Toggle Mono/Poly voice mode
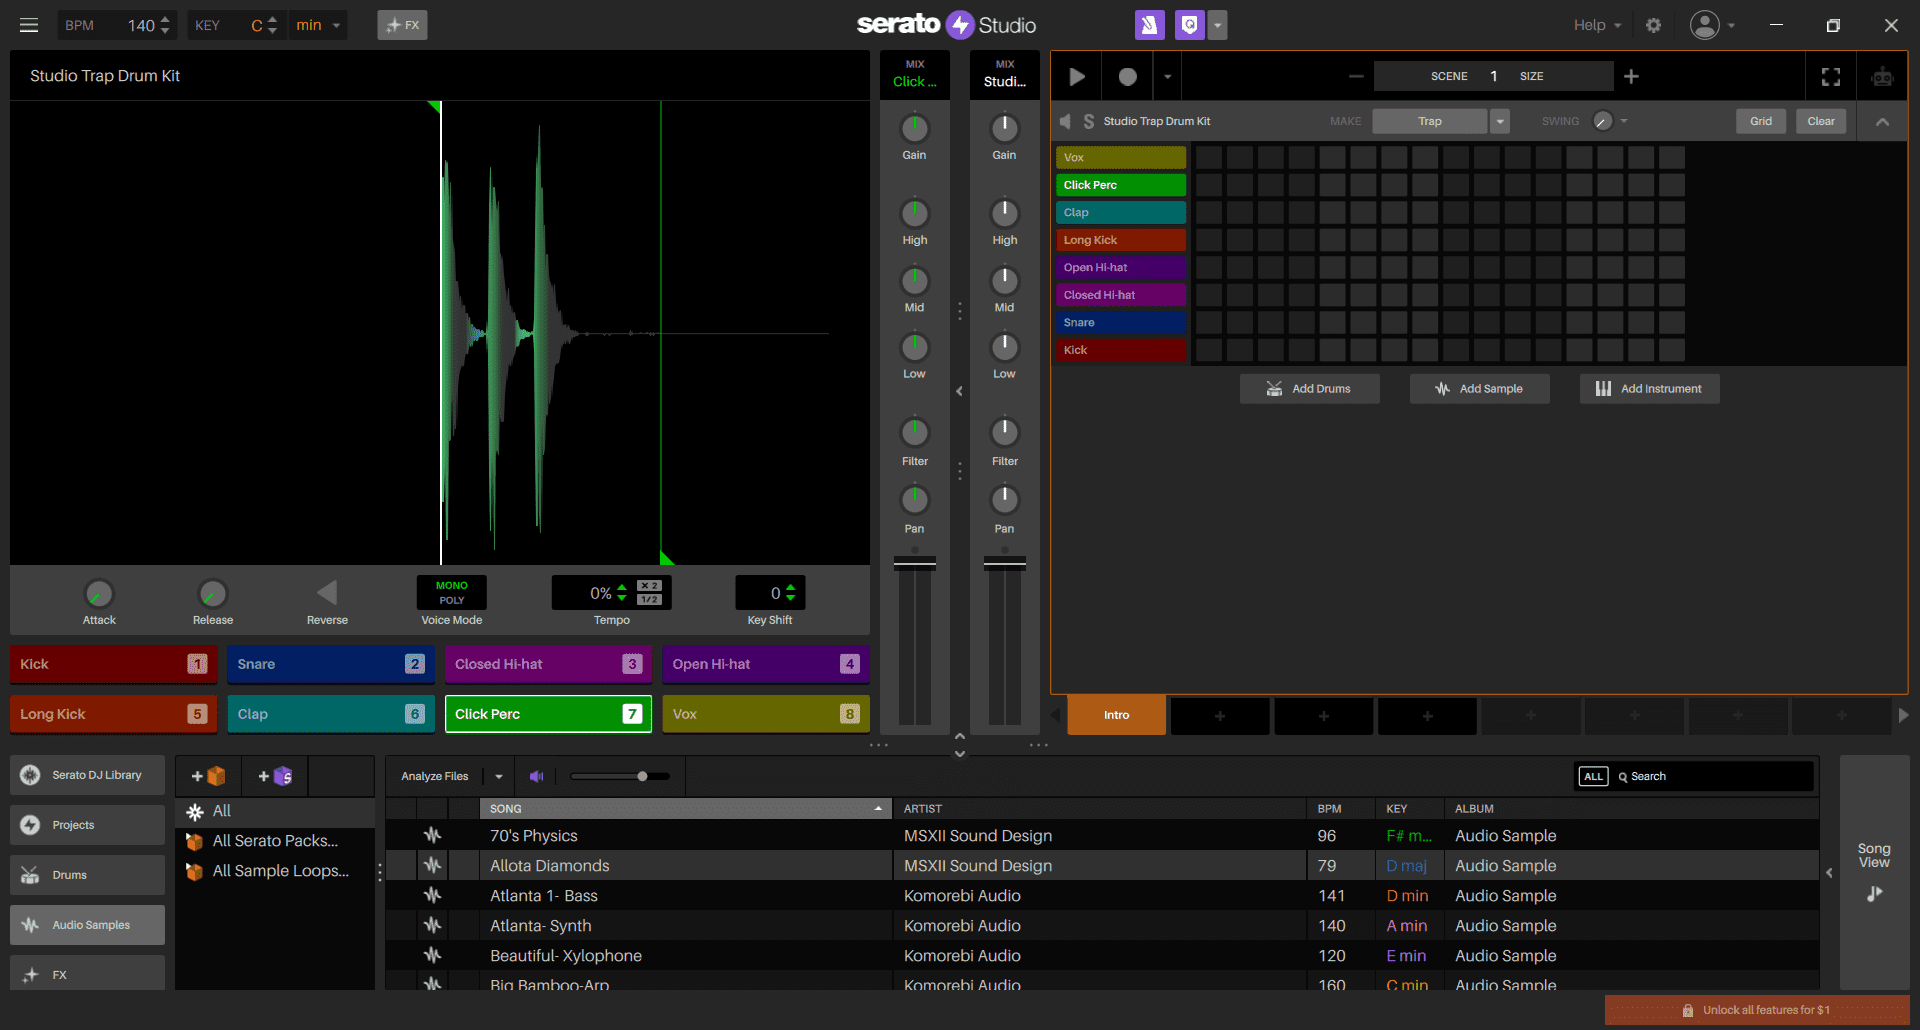 click(x=451, y=593)
